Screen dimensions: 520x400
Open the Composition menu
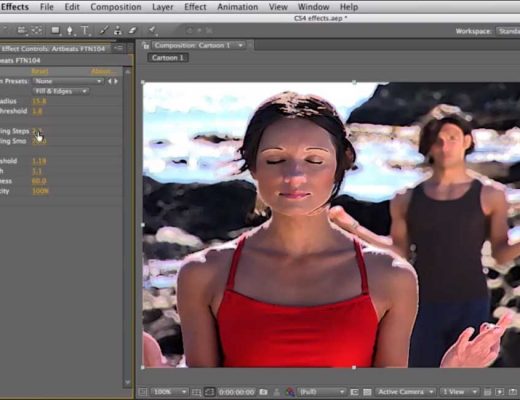[x=116, y=7]
